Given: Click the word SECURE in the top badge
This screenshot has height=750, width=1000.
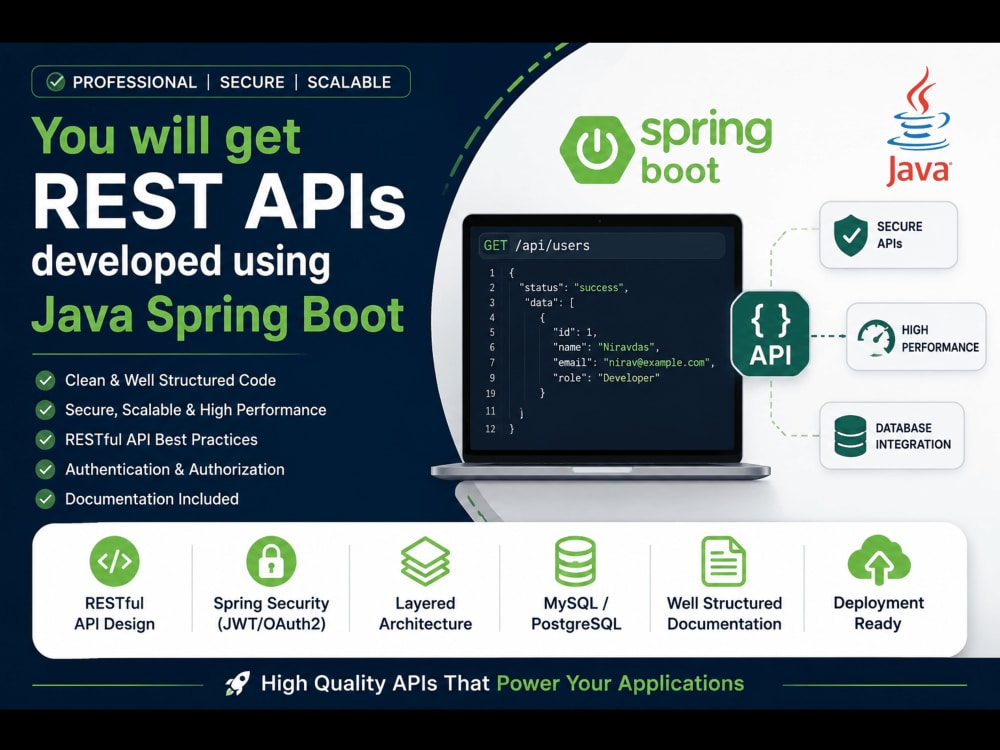Looking at the screenshot, I should click(252, 82).
